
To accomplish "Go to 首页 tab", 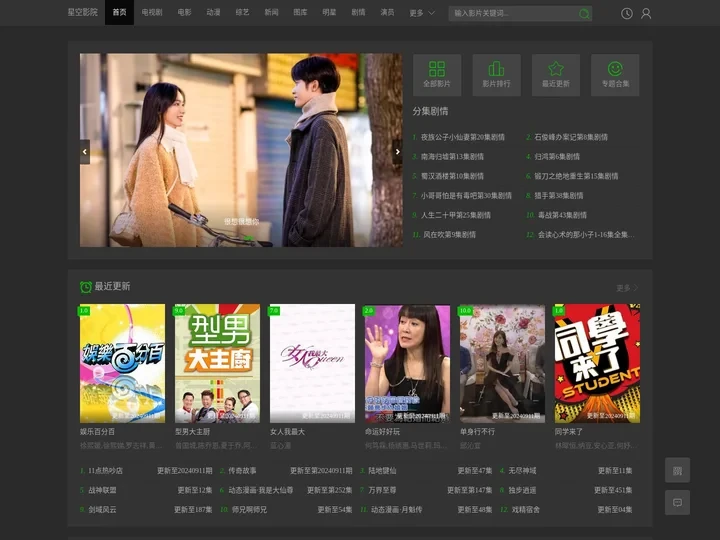I will [x=119, y=12].
